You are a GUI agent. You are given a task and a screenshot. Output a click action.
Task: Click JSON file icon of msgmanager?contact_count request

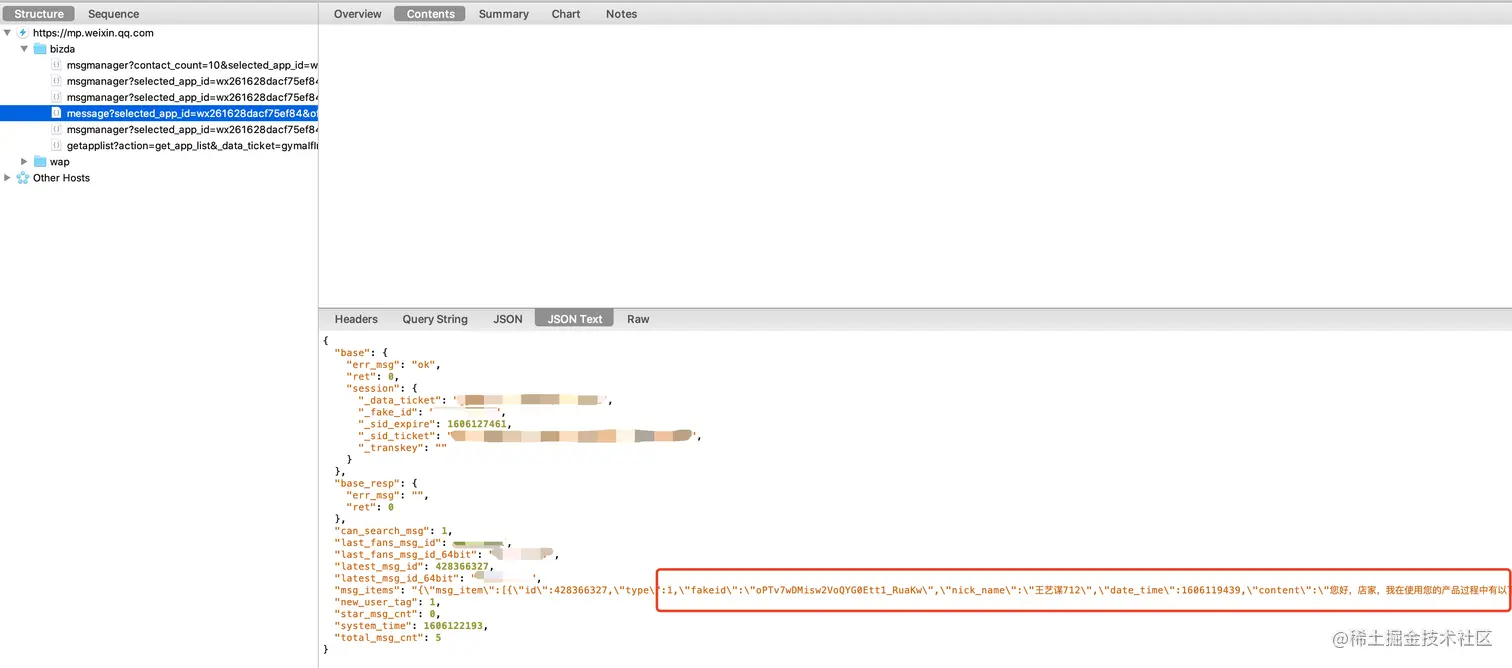pyautogui.click(x=57, y=65)
